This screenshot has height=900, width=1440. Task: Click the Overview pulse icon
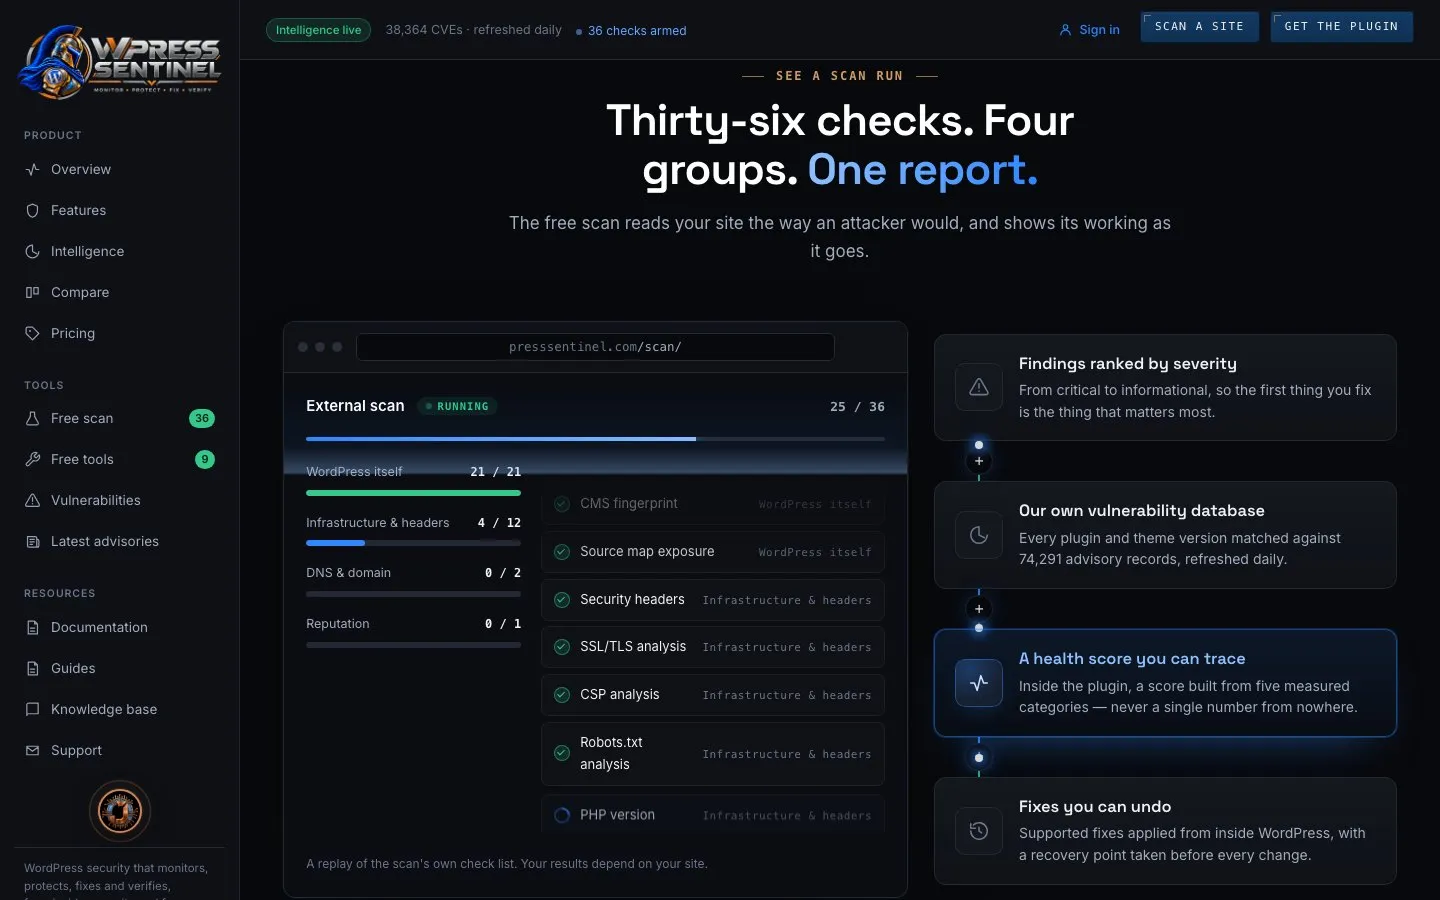coord(32,170)
